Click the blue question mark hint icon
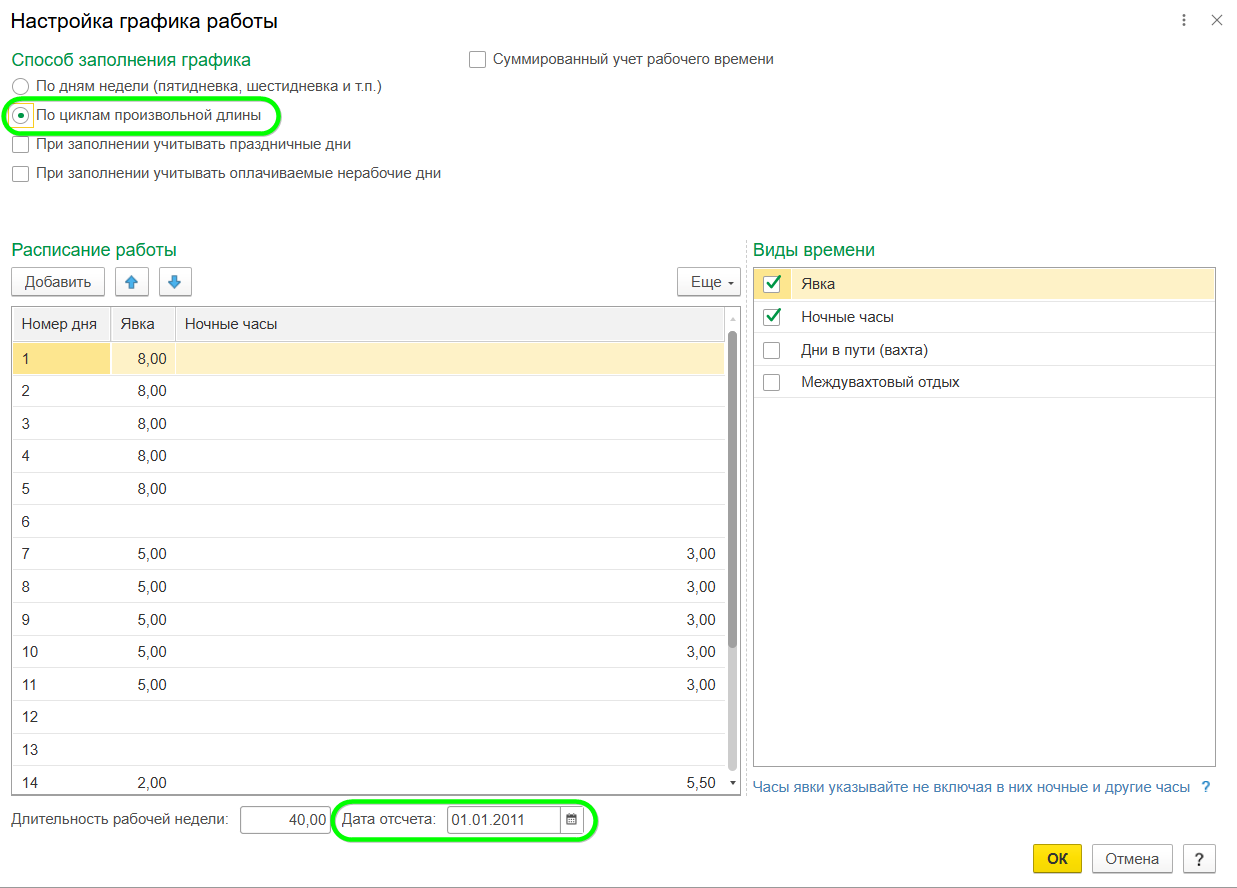Viewport: 1237px width, 888px height. [x=1205, y=787]
